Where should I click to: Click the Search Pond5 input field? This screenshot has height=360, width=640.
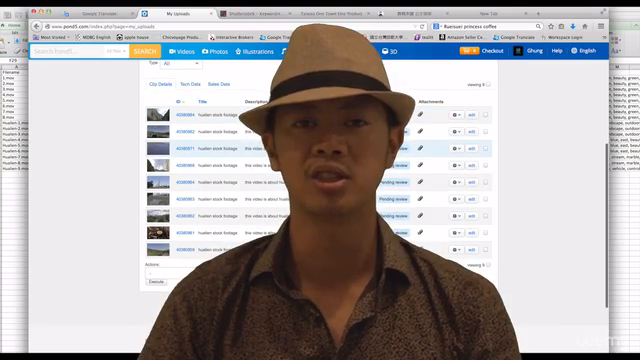(x=68, y=51)
